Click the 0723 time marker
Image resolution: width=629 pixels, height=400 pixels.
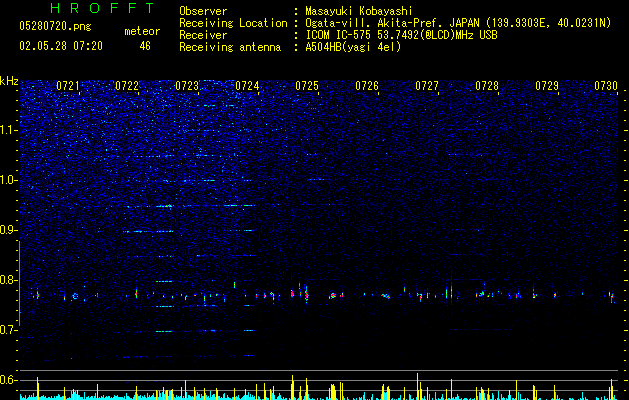(187, 86)
